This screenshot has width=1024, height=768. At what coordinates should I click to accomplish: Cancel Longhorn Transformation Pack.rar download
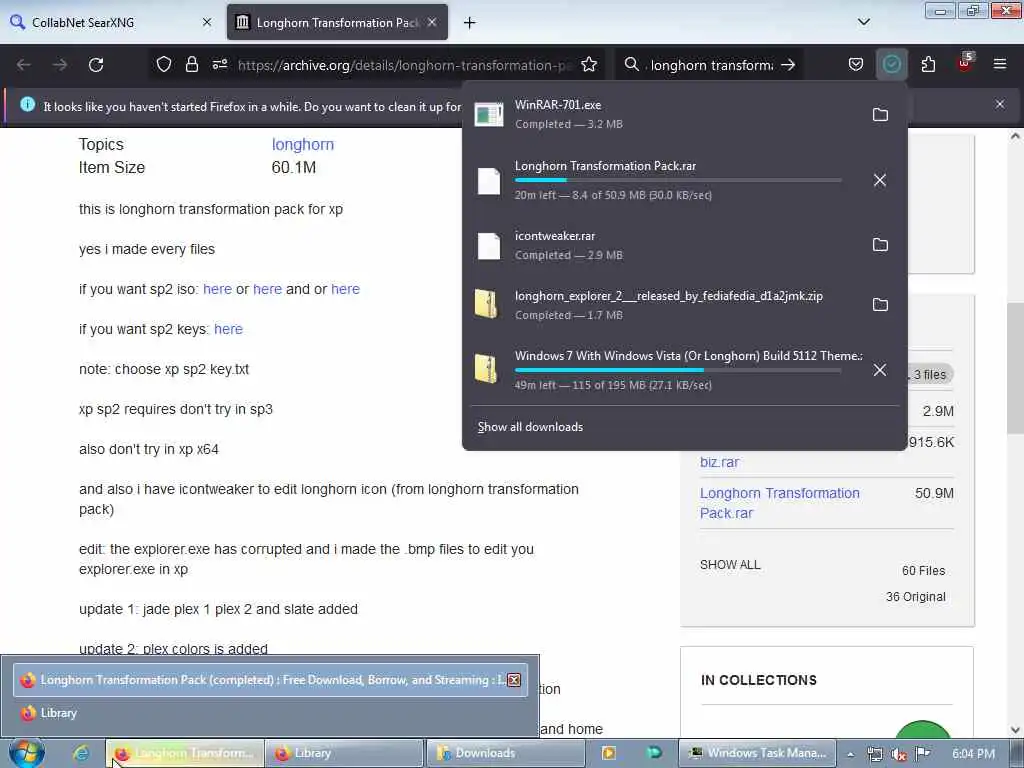point(880,180)
